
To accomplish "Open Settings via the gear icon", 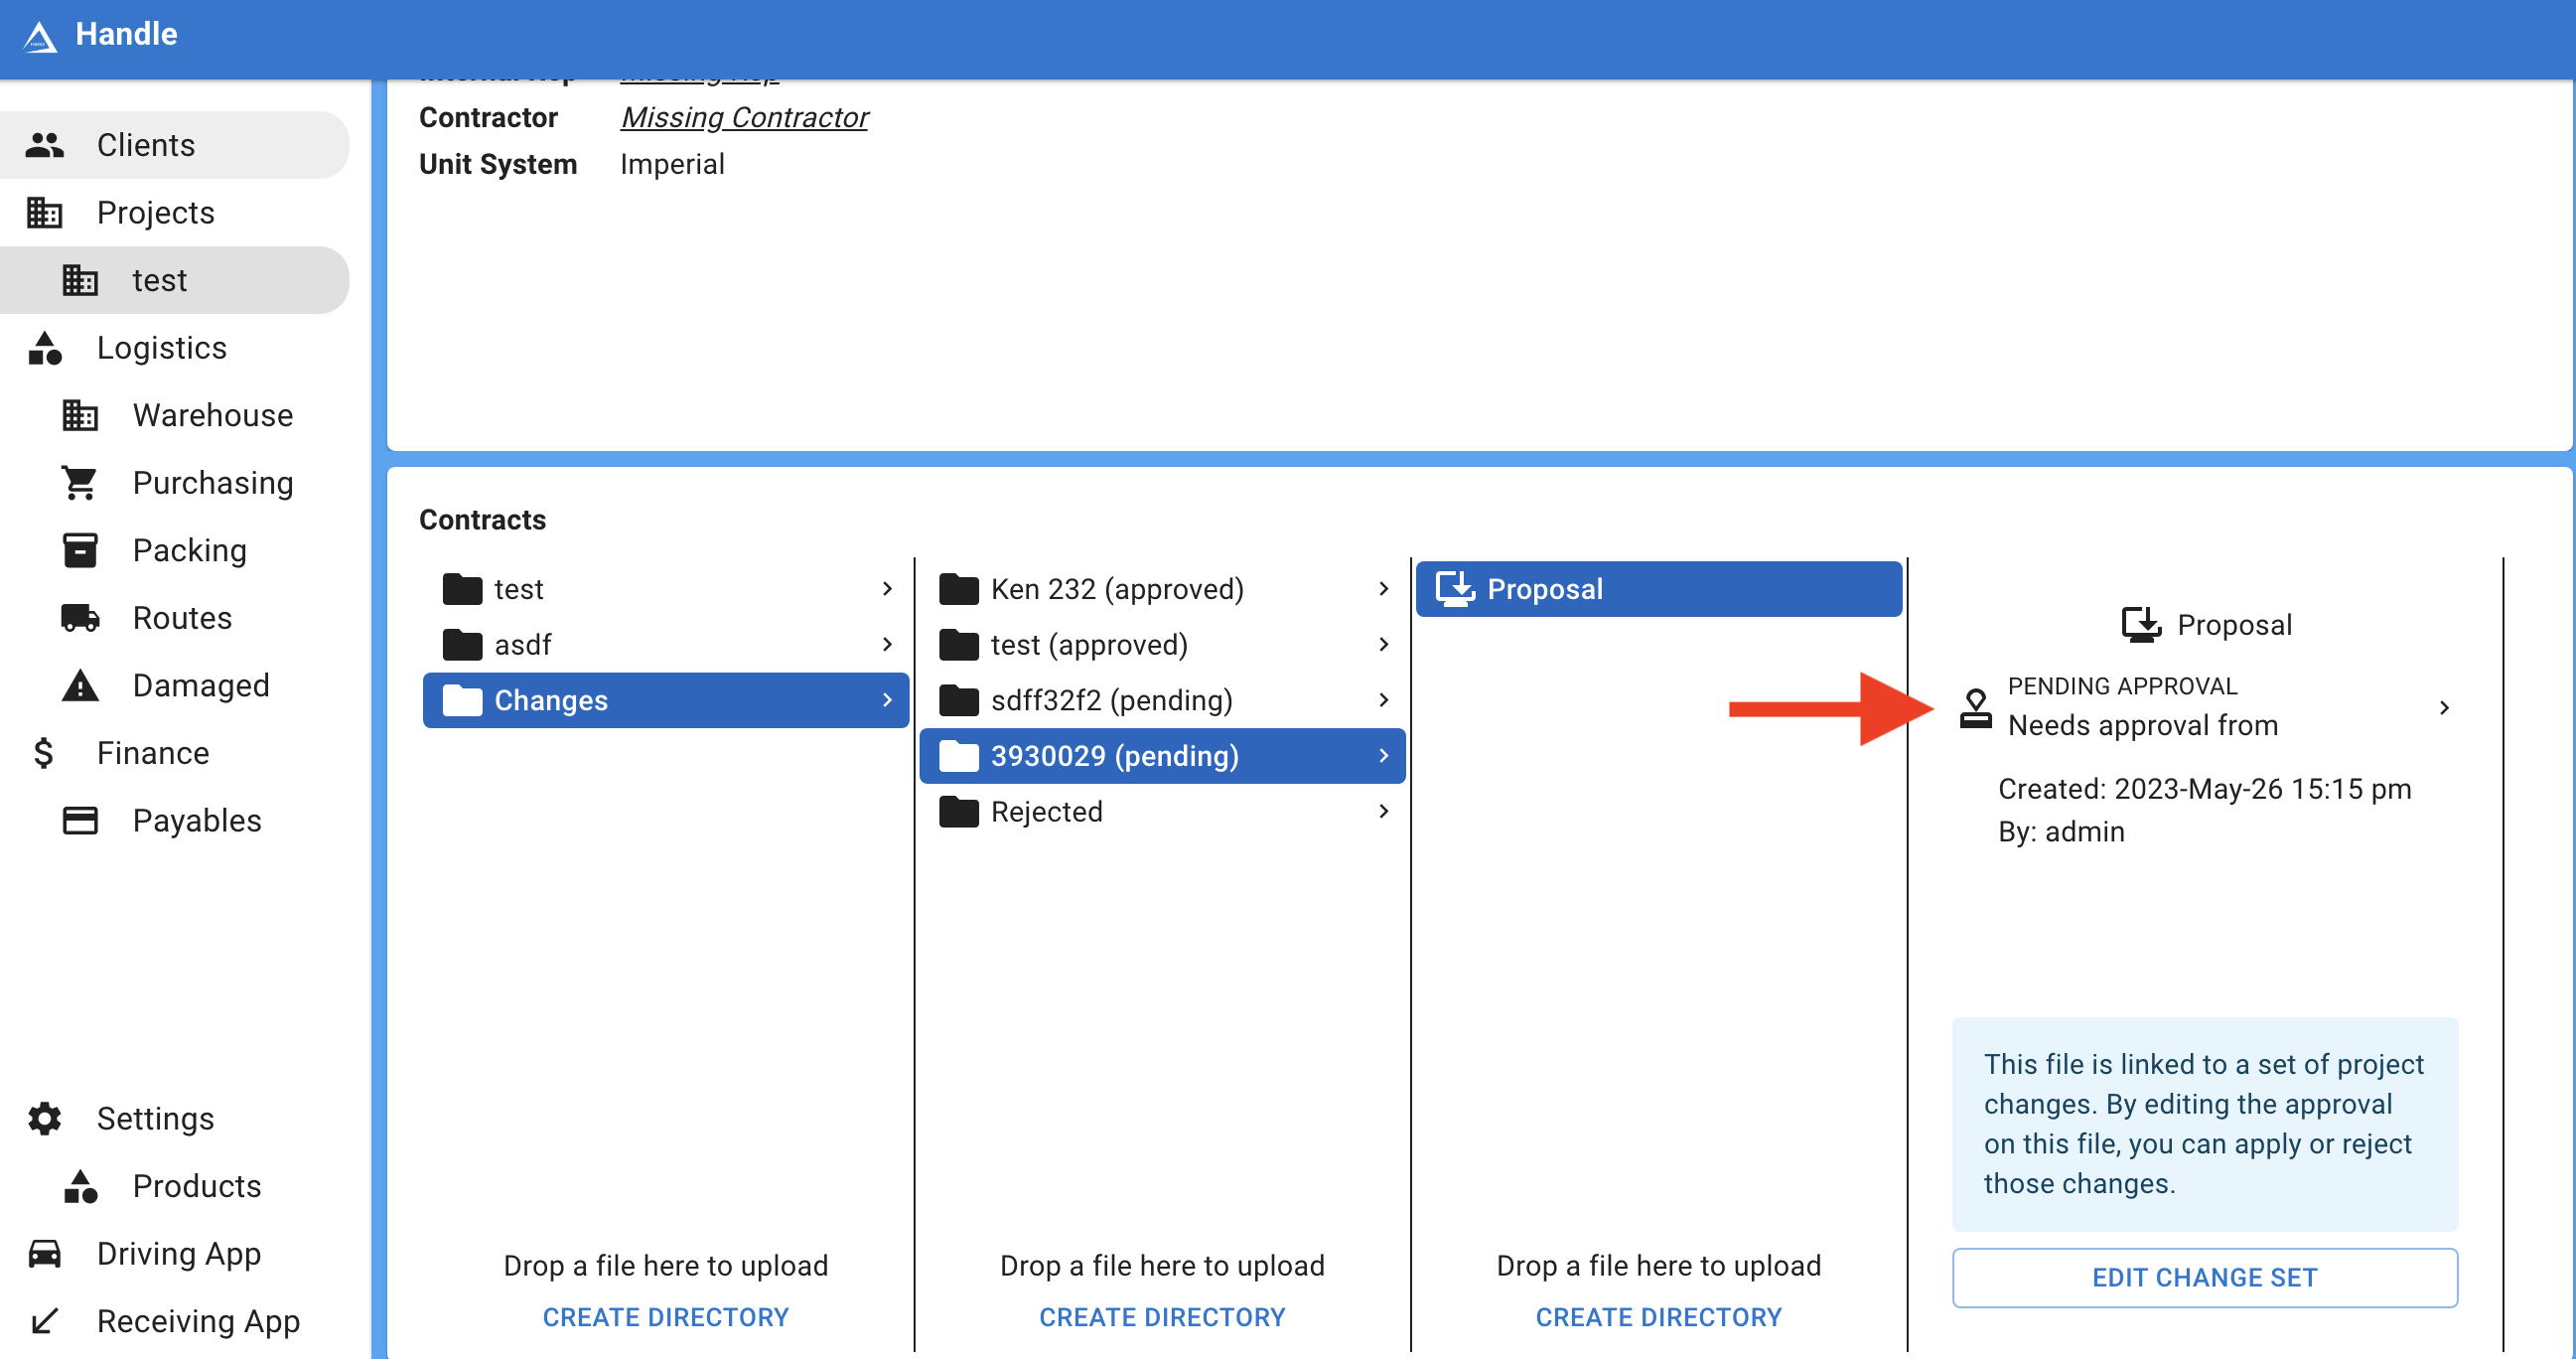I will [44, 1118].
